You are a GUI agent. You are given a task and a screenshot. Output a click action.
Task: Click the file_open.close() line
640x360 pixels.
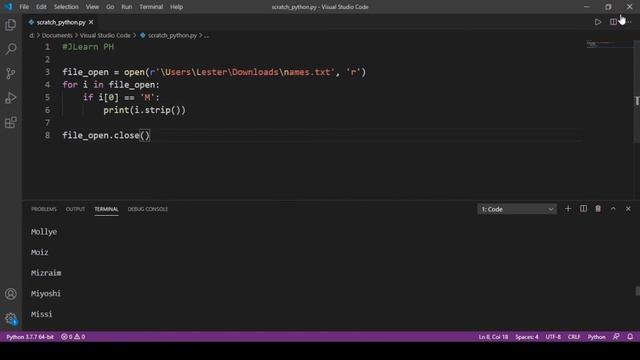(106, 136)
